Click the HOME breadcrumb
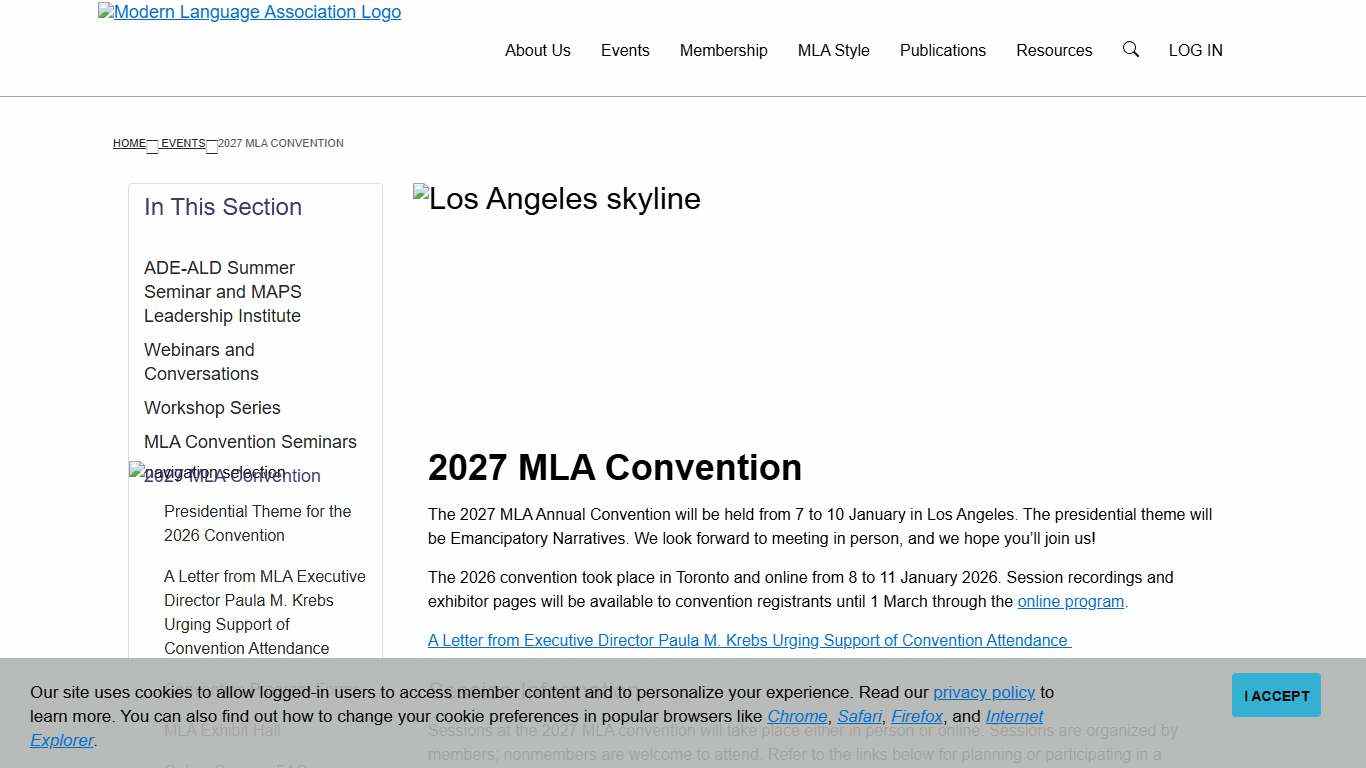1366x768 pixels. click(x=129, y=143)
